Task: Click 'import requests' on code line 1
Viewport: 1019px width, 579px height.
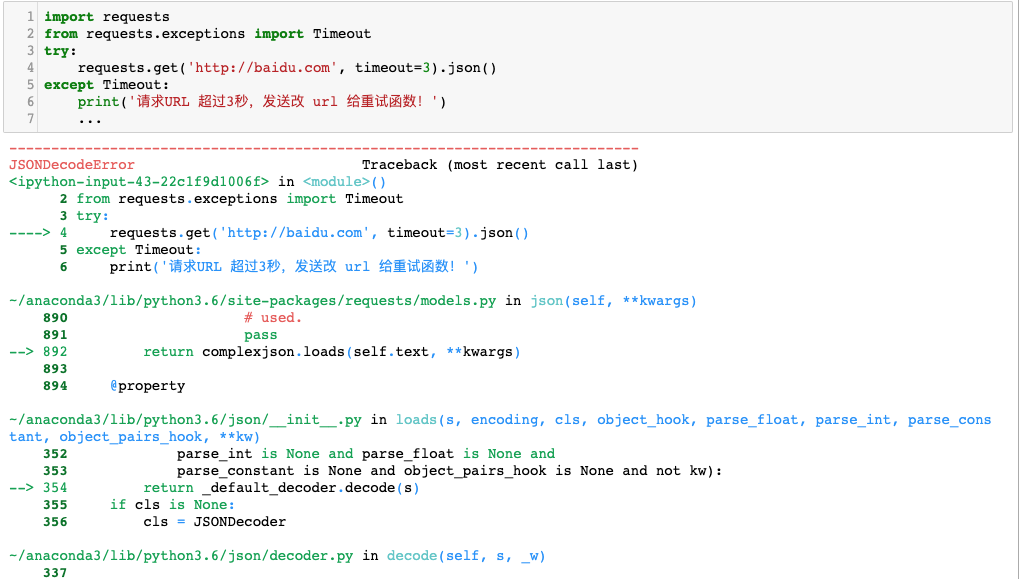Action: click(x=107, y=17)
